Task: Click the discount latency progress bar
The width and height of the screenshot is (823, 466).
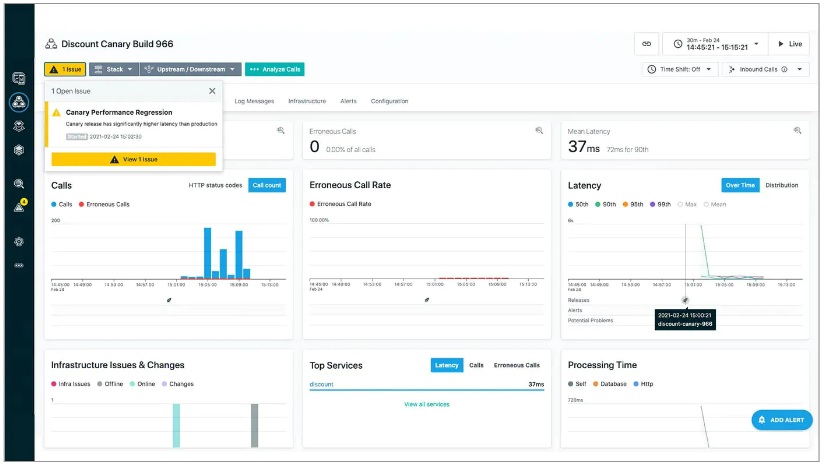Action: 426,390
